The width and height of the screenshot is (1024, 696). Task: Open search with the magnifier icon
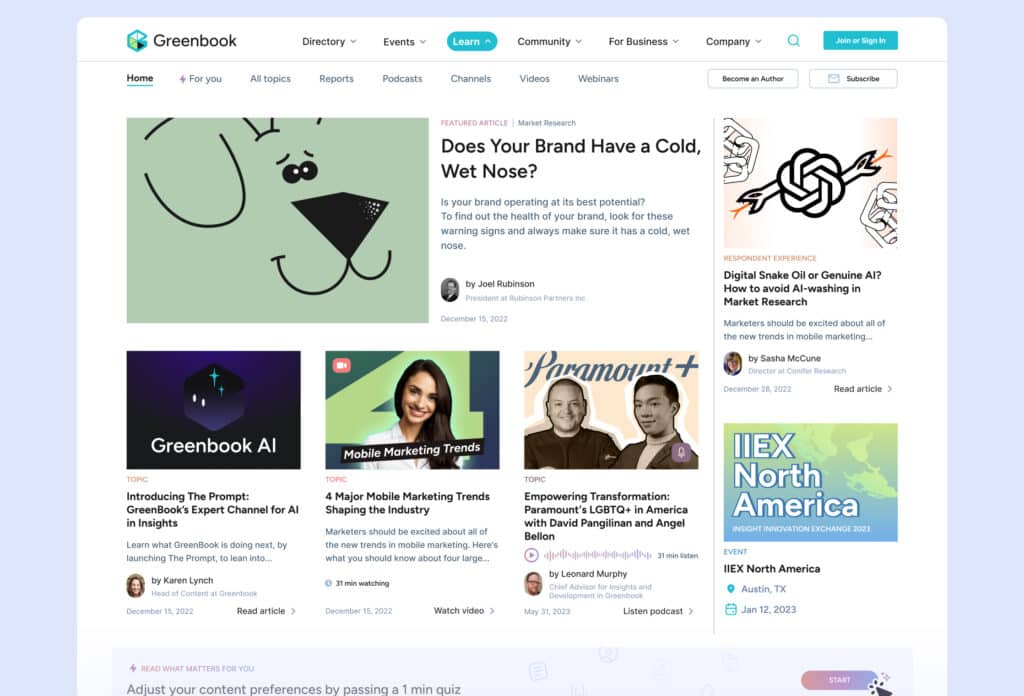pos(793,41)
